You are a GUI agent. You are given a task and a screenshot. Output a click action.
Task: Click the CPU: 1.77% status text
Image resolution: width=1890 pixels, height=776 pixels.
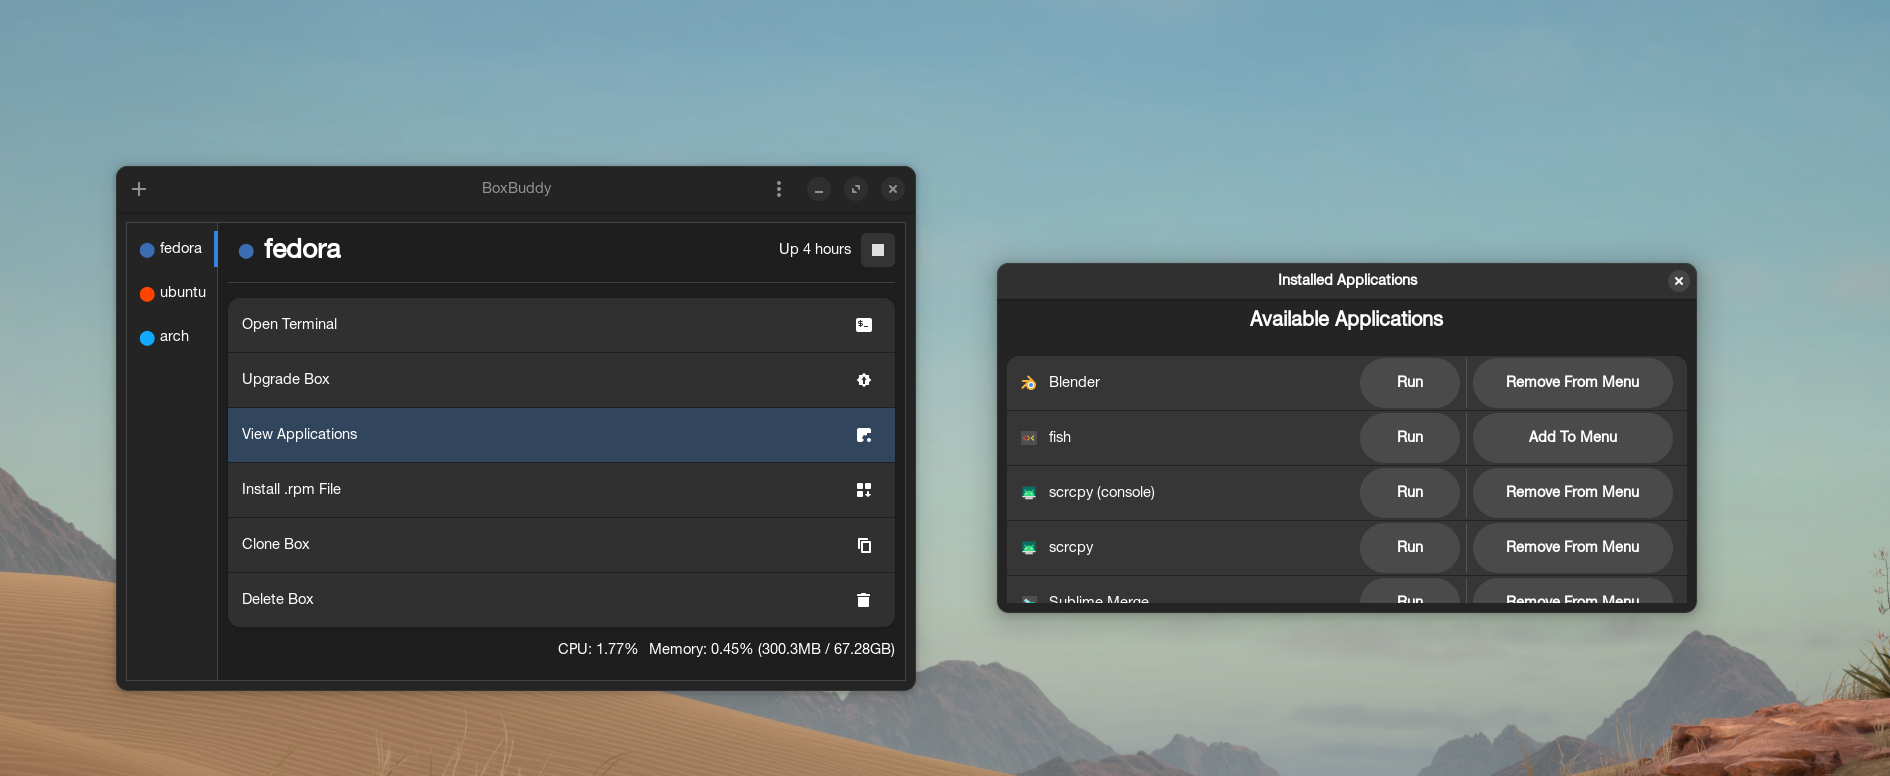[x=598, y=649]
